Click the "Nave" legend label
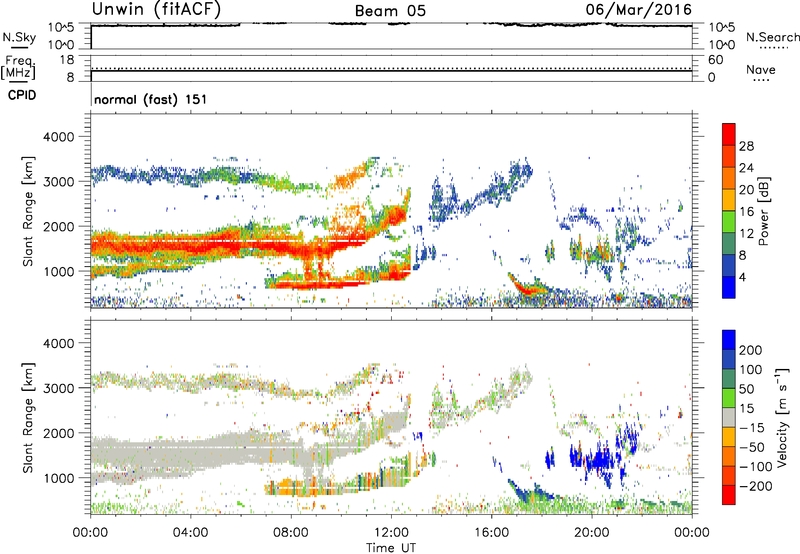Image resolution: width=800 pixels, height=554 pixels. (x=761, y=70)
